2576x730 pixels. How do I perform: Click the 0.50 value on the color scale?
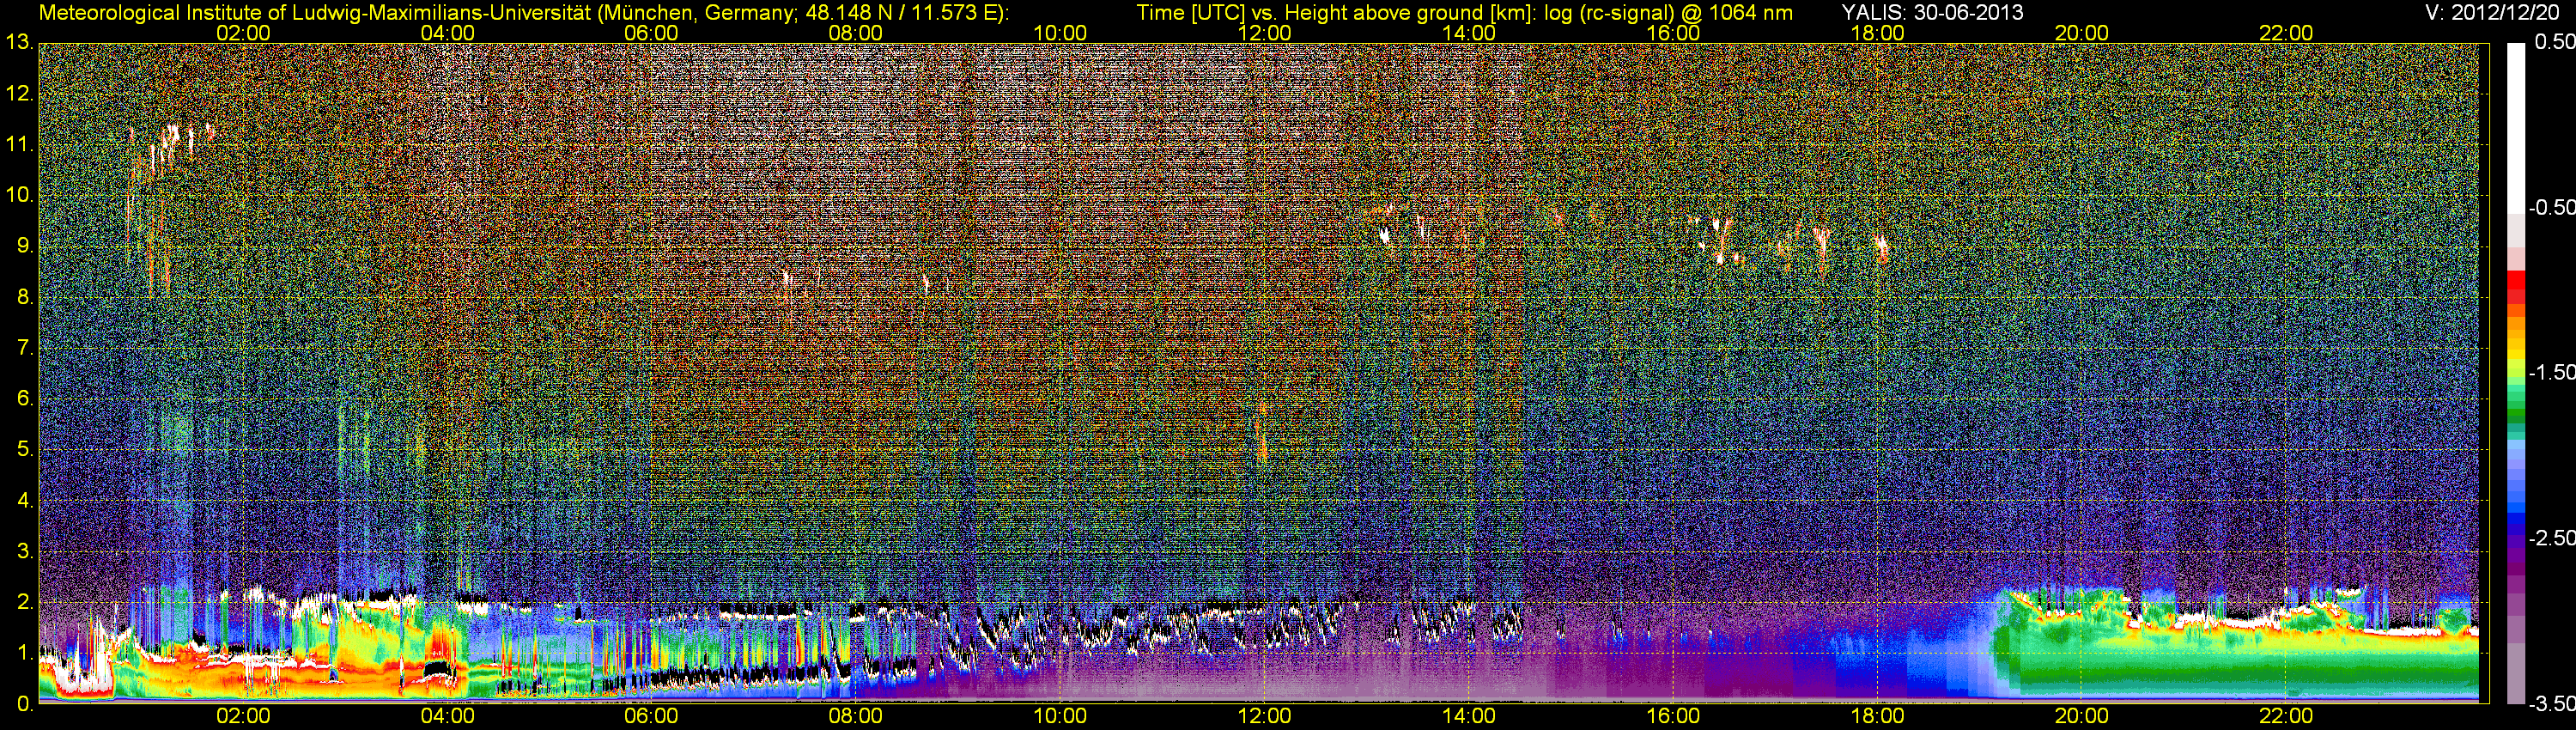(x=2554, y=42)
